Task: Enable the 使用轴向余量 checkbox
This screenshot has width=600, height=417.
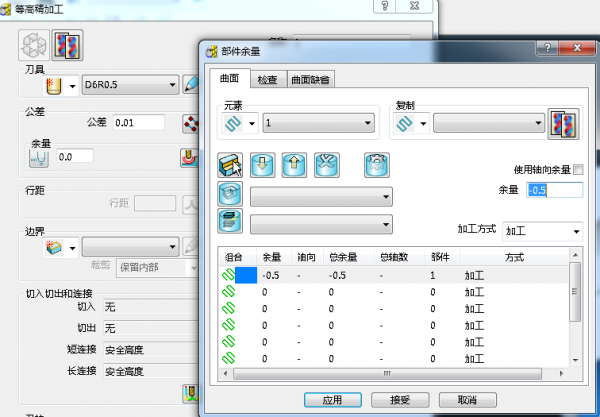Action: [x=578, y=169]
